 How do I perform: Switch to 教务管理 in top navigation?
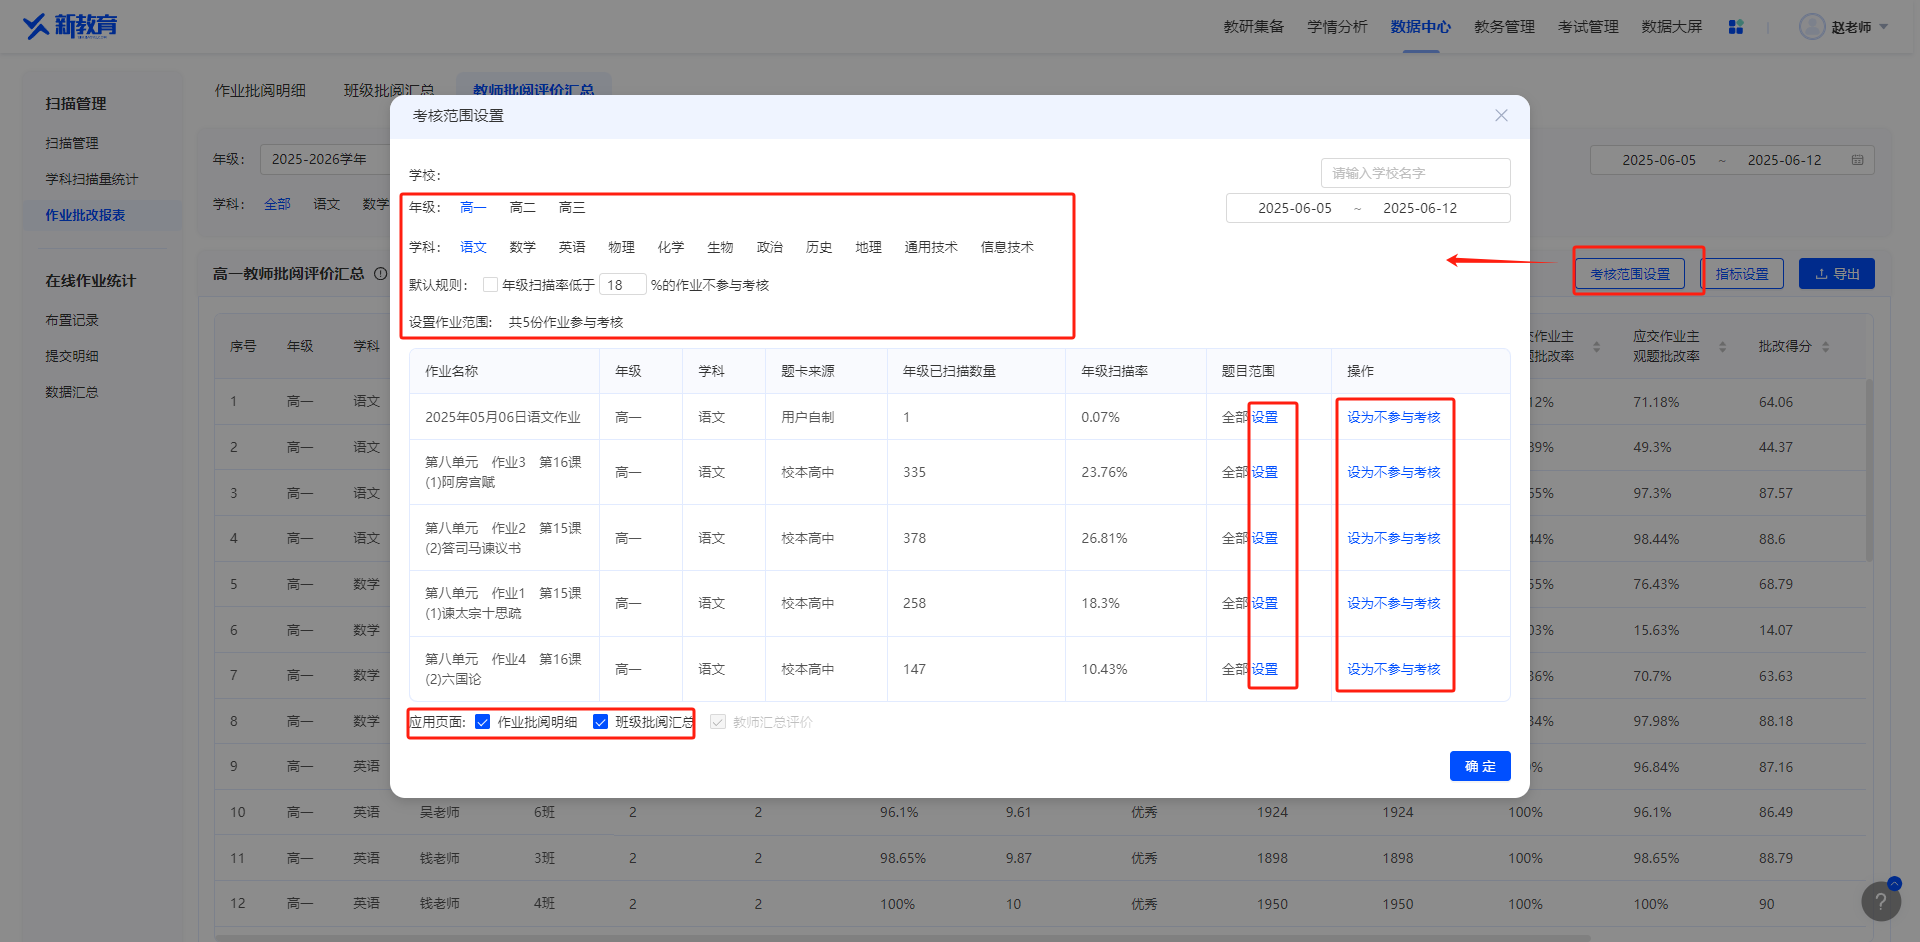pyautogui.click(x=1504, y=27)
